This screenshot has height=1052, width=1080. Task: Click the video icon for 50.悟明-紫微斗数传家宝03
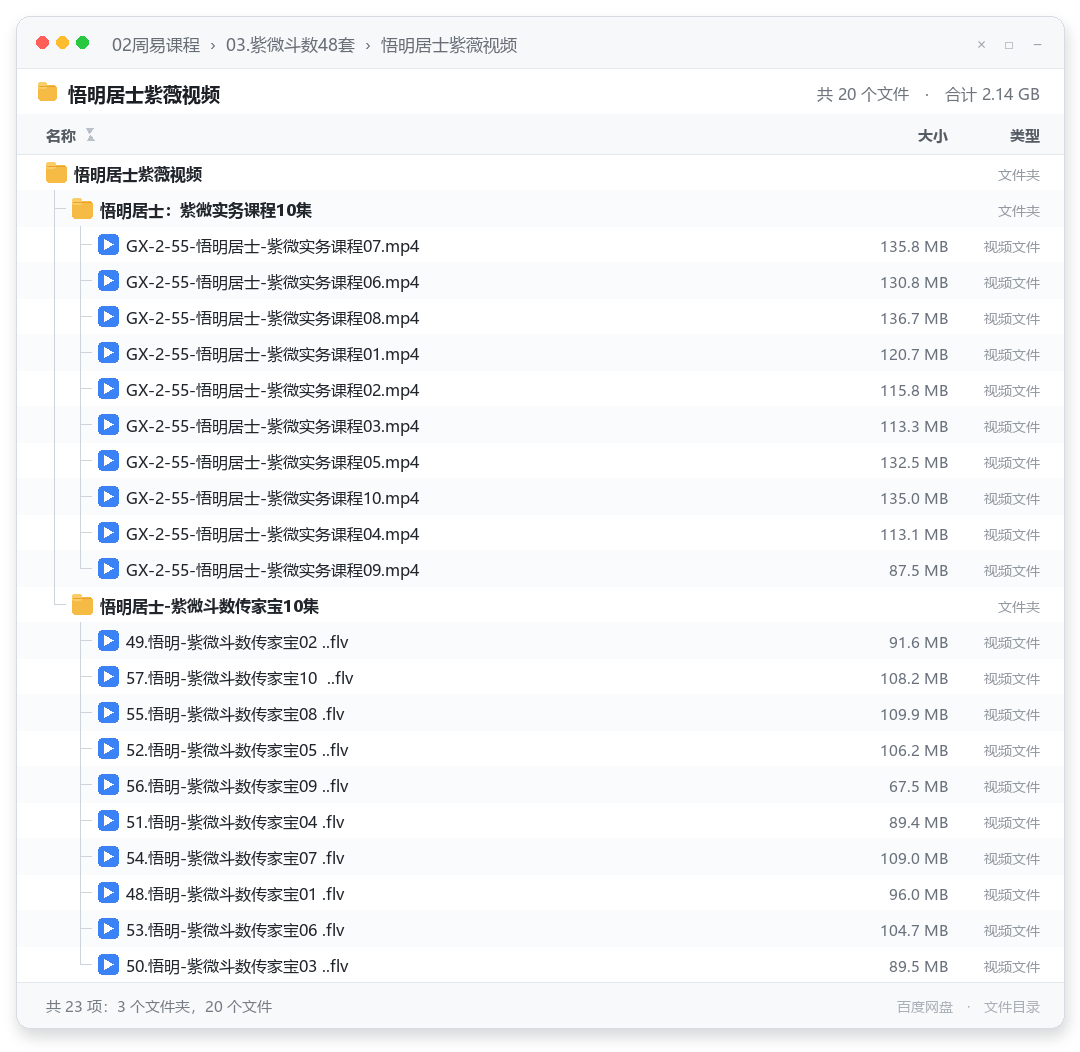(108, 965)
